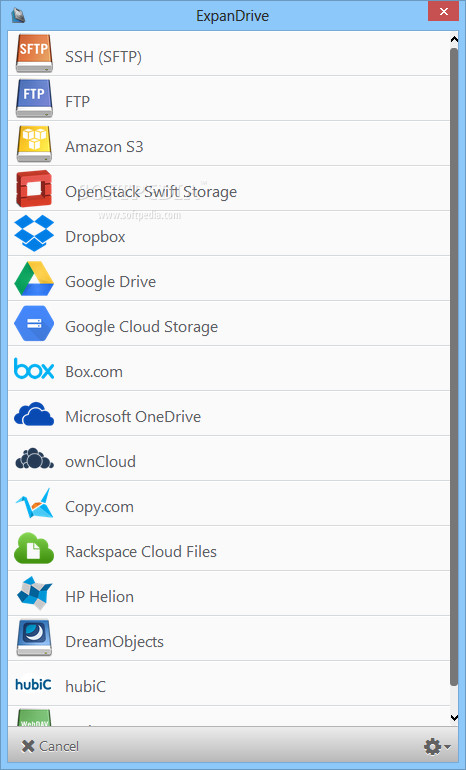The image size is (466, 770).
Task: Pick the hubiC text label
Action: 85,687
